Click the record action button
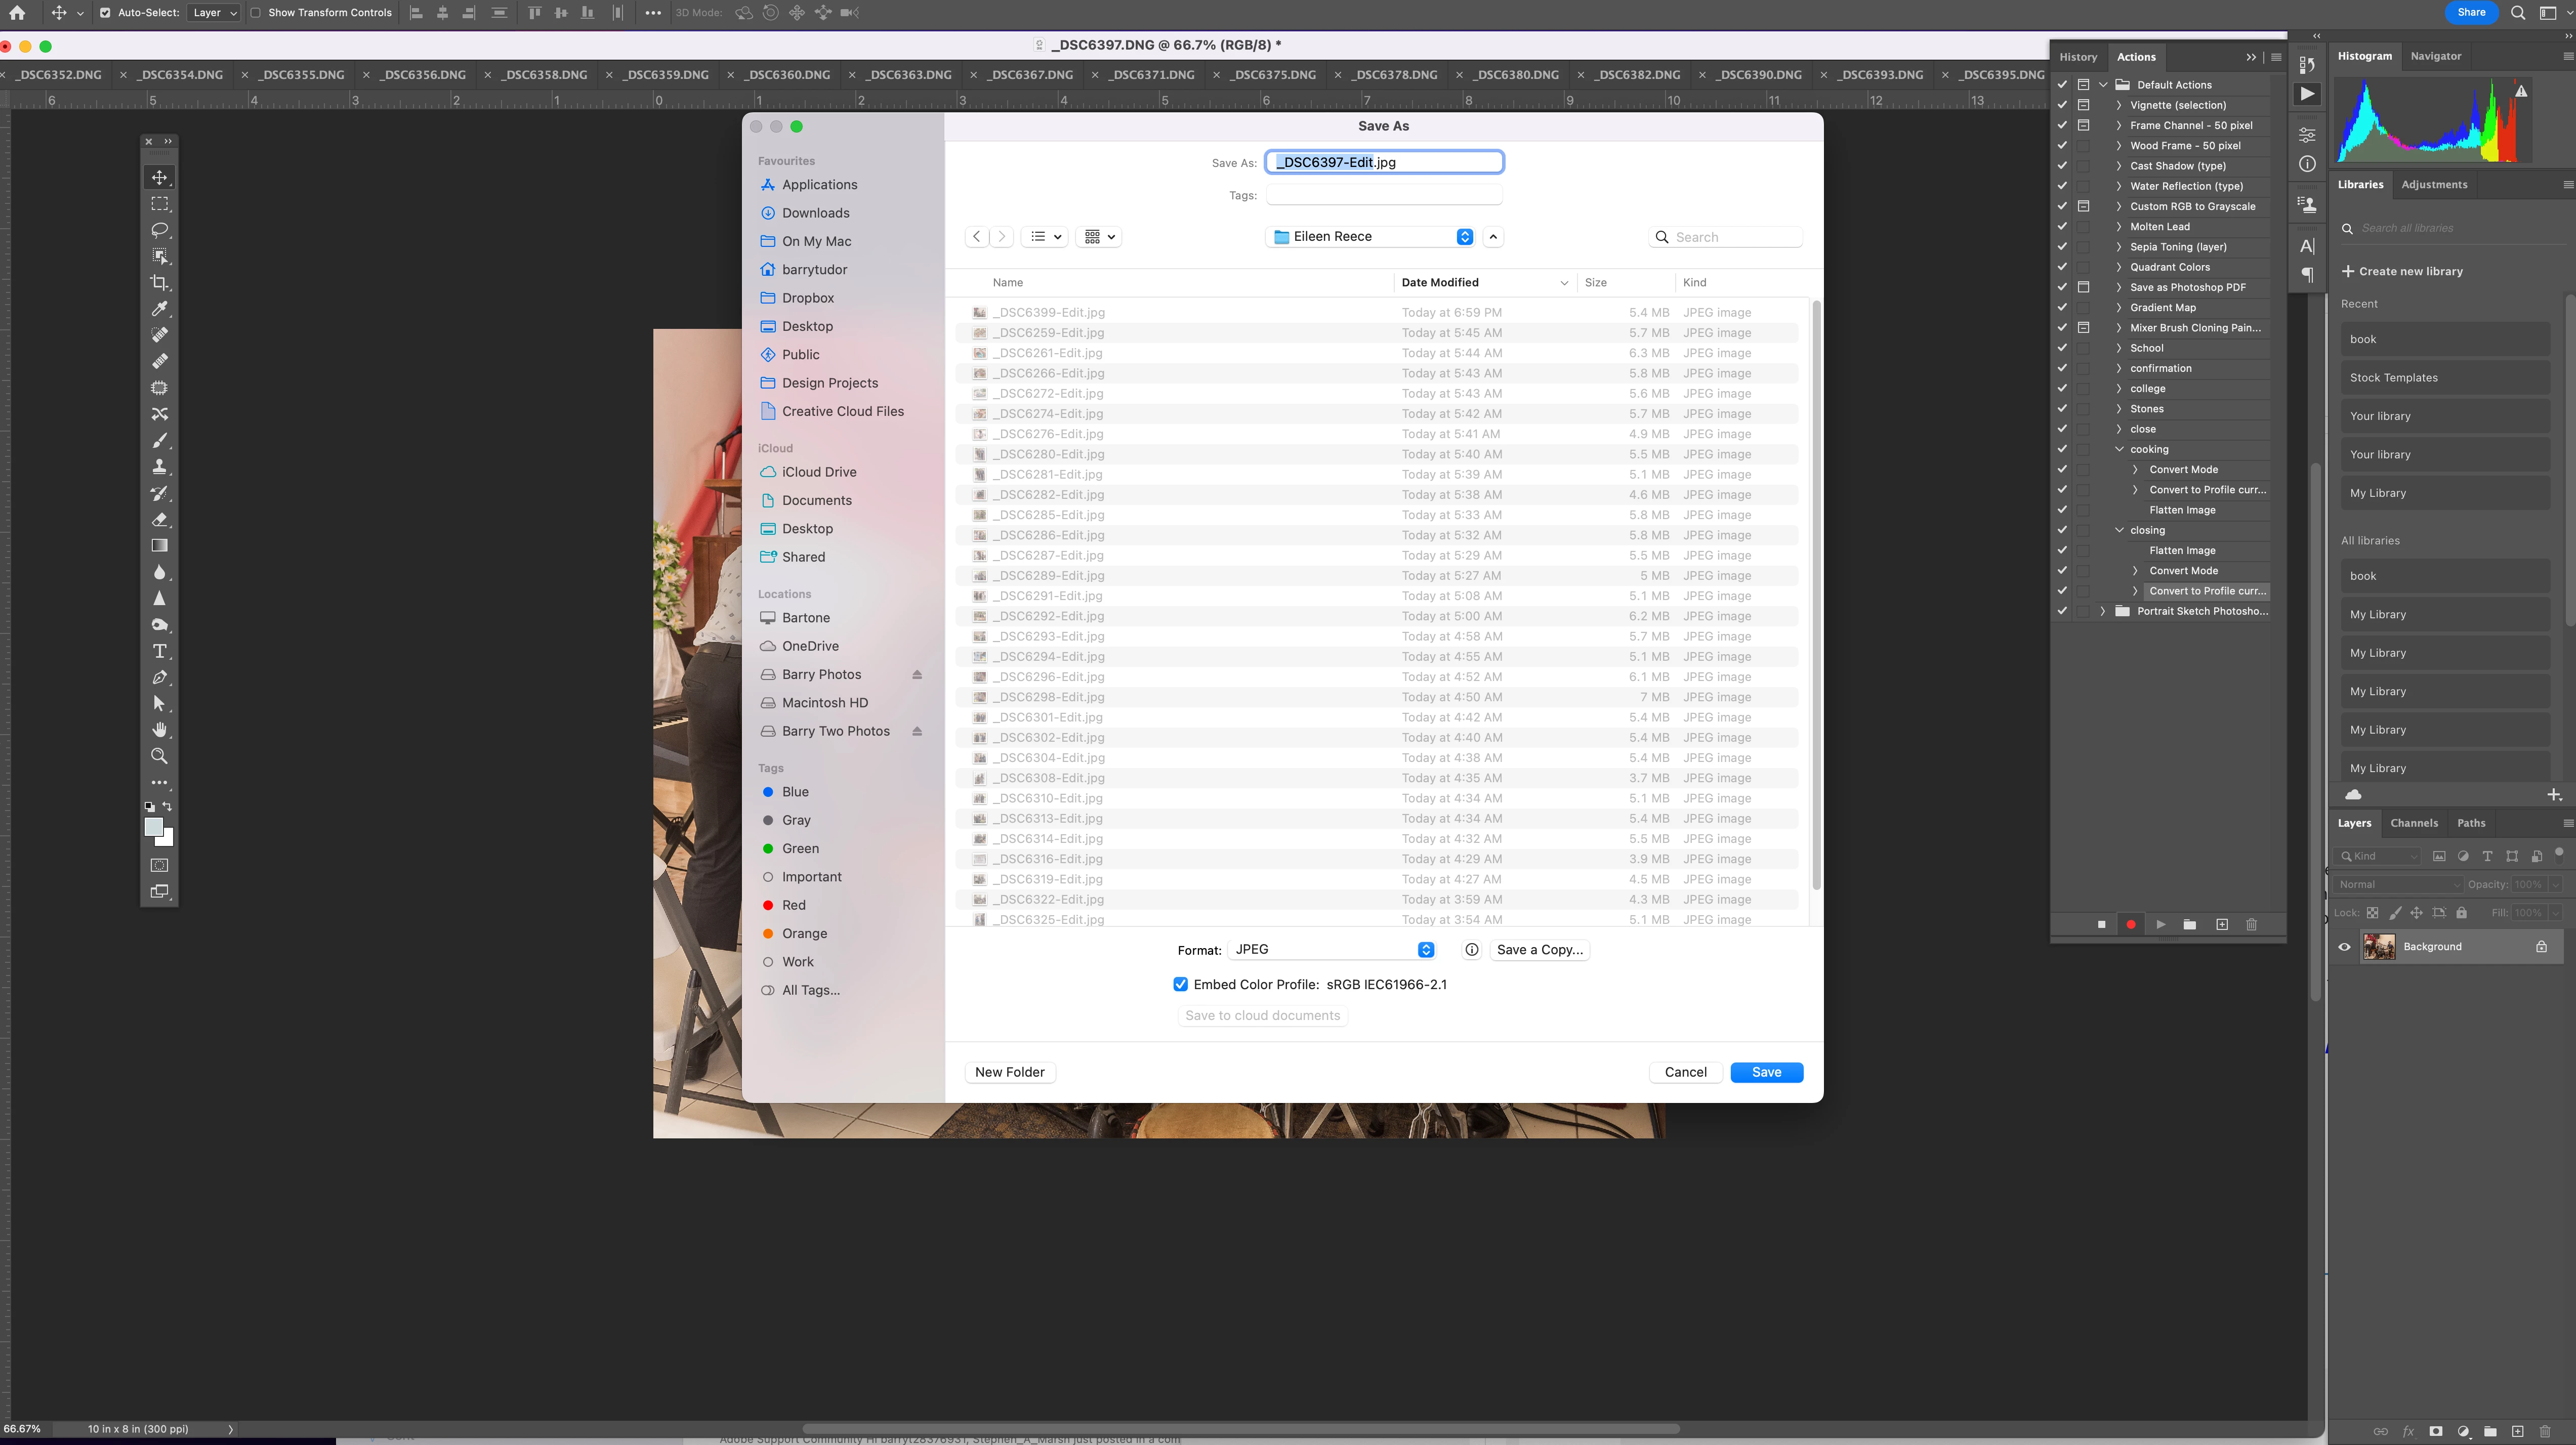Screen dimensions: 2576x1445 pos(2131,925)
